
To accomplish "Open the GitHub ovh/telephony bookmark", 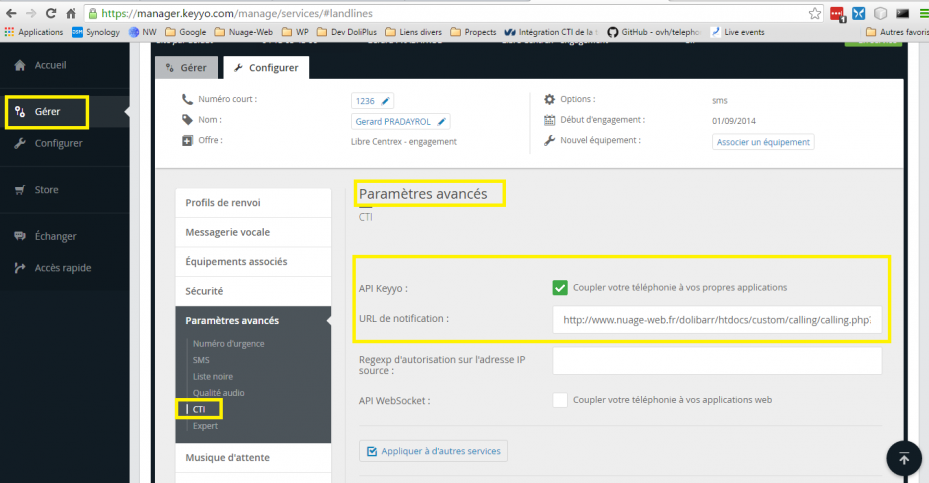I will pos(654,32).
